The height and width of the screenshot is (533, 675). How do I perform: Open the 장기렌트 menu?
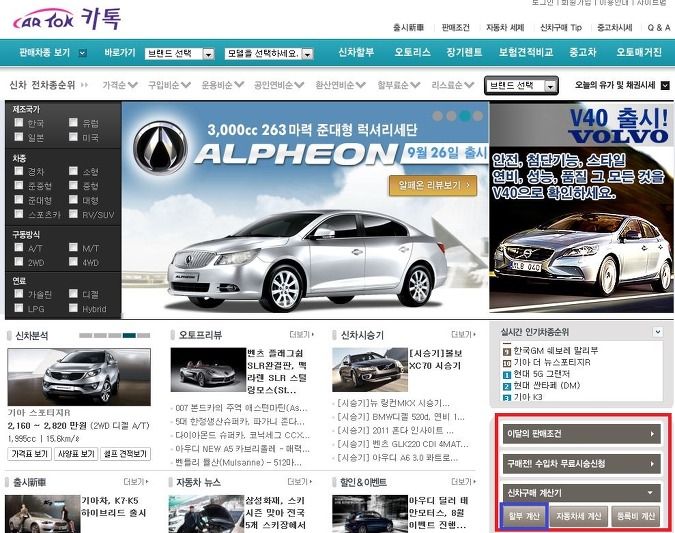click(464, 53)
